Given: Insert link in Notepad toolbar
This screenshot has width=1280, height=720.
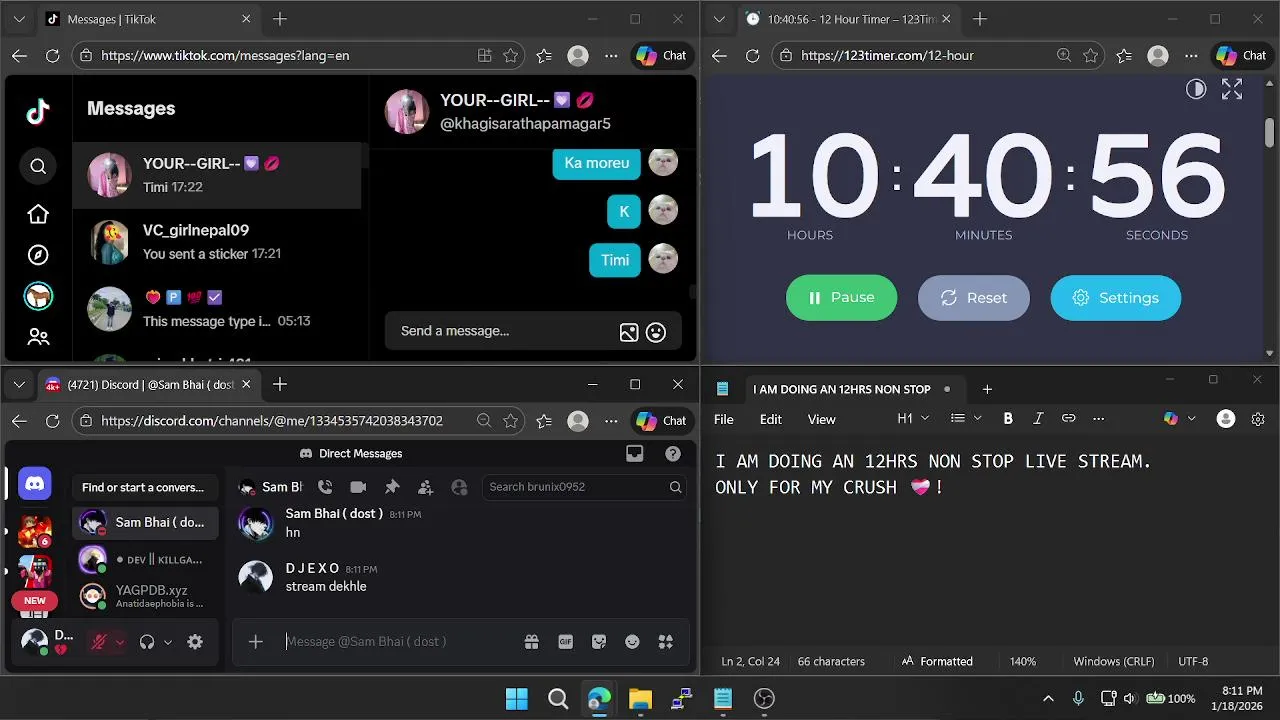Looking at the screenshot, I should 1069,419.
